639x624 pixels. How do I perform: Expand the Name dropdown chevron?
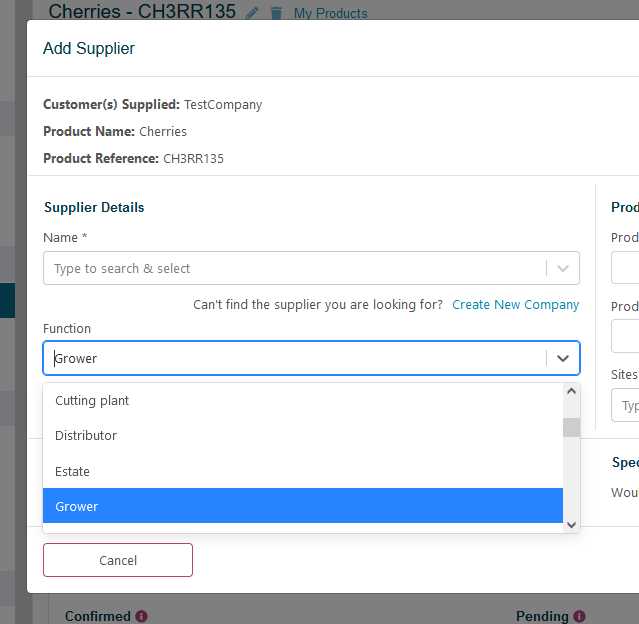[563, 268]
